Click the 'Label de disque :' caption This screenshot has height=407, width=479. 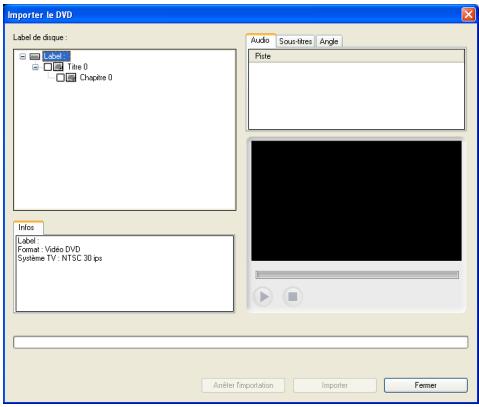40,37
